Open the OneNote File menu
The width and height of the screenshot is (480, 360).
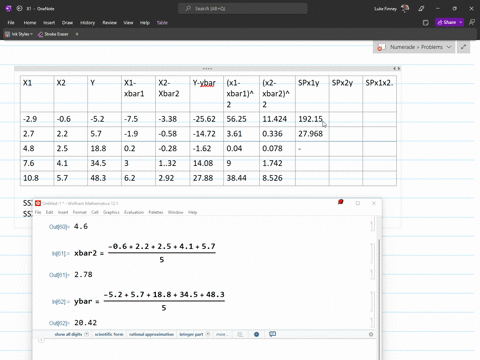[x=11, y=23]
